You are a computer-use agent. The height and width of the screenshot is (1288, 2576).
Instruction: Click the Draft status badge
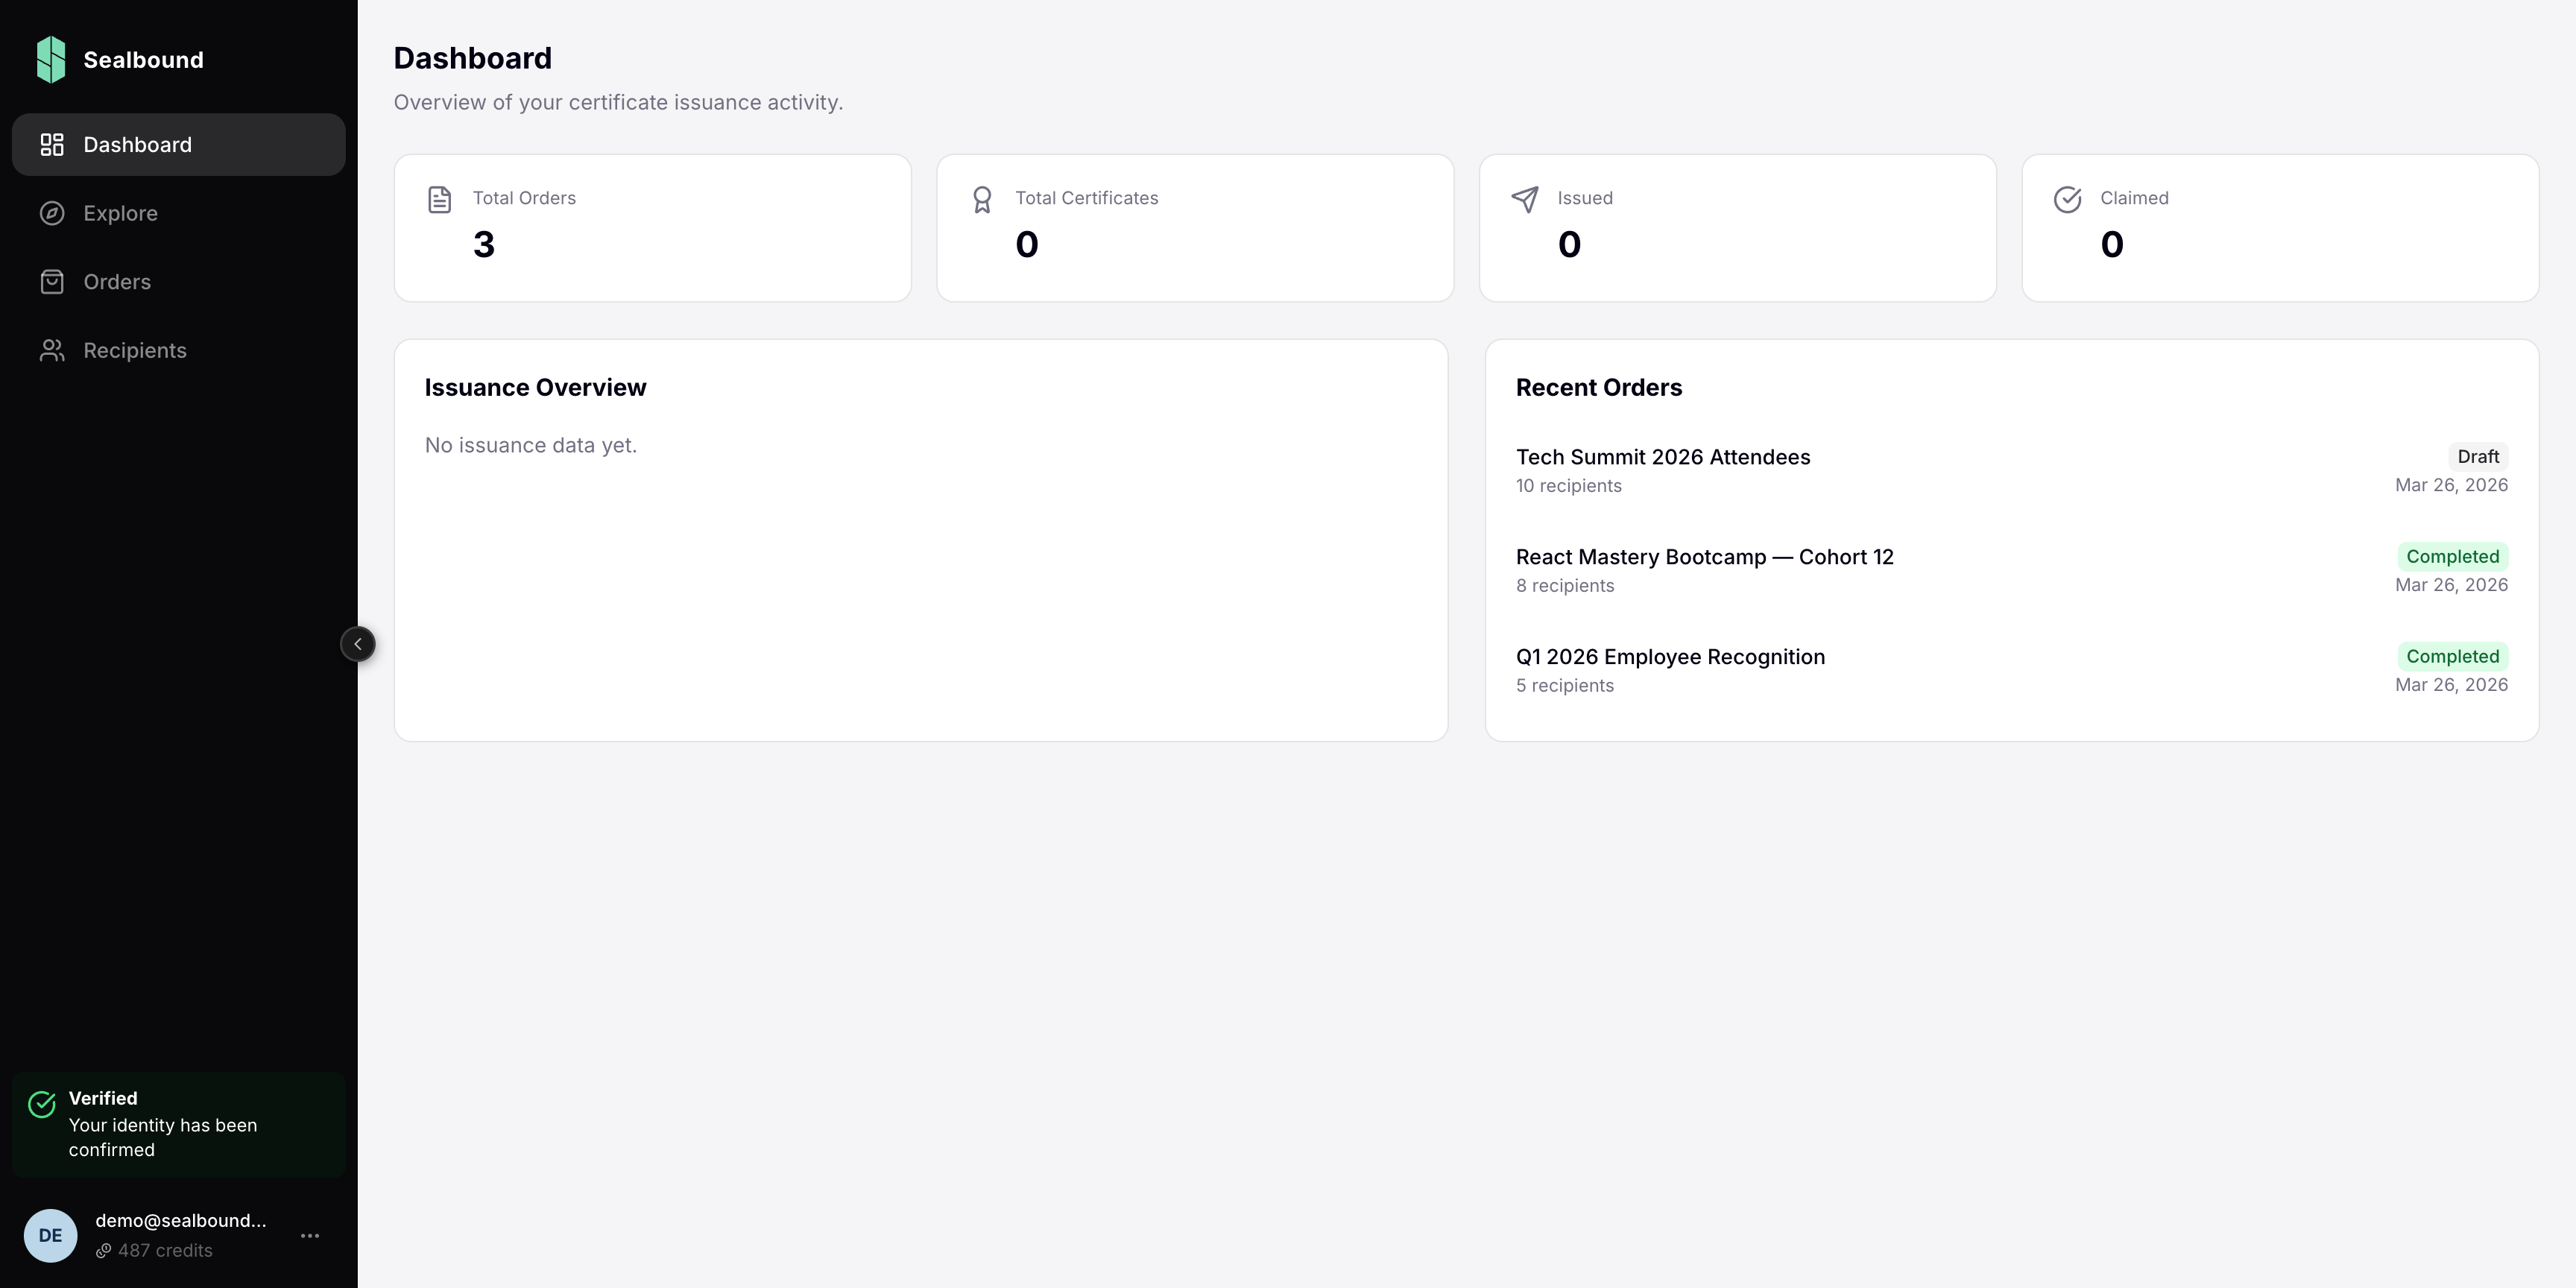(x=2477, y=457)
